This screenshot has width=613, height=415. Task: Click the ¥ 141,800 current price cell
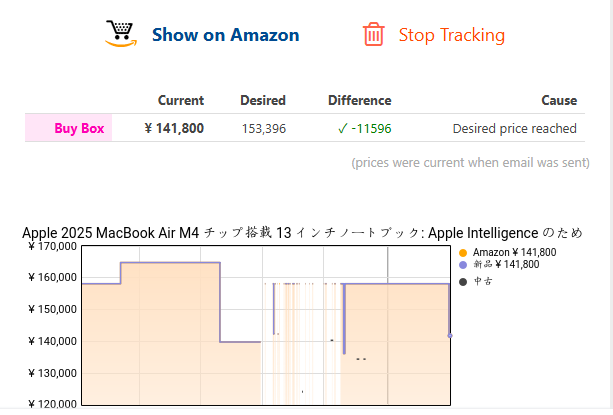(x=174, y=128)
